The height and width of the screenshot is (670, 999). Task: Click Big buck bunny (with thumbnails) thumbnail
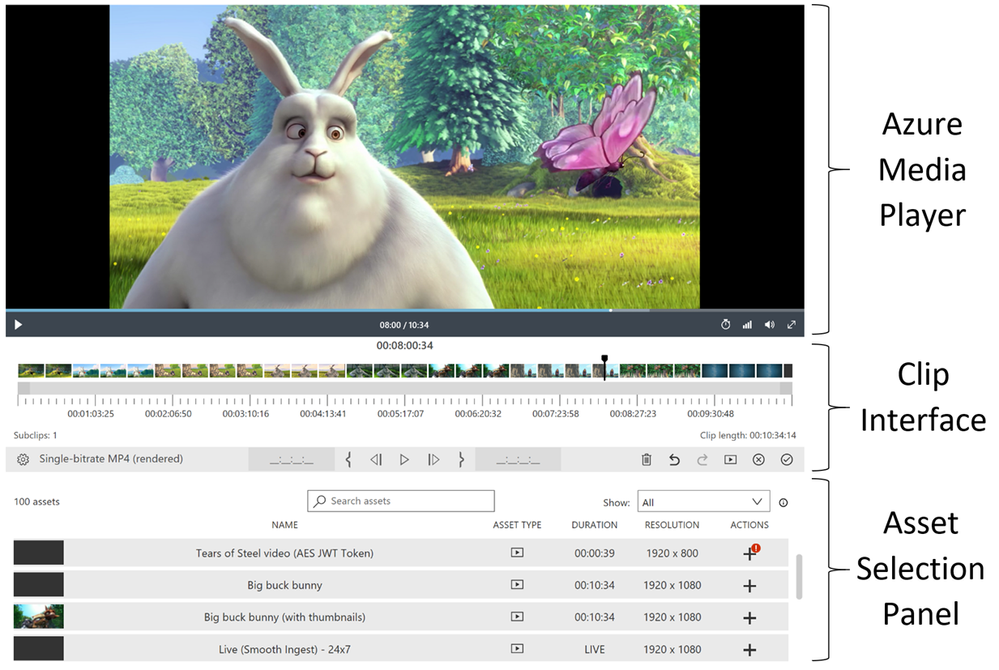point(39,617)
